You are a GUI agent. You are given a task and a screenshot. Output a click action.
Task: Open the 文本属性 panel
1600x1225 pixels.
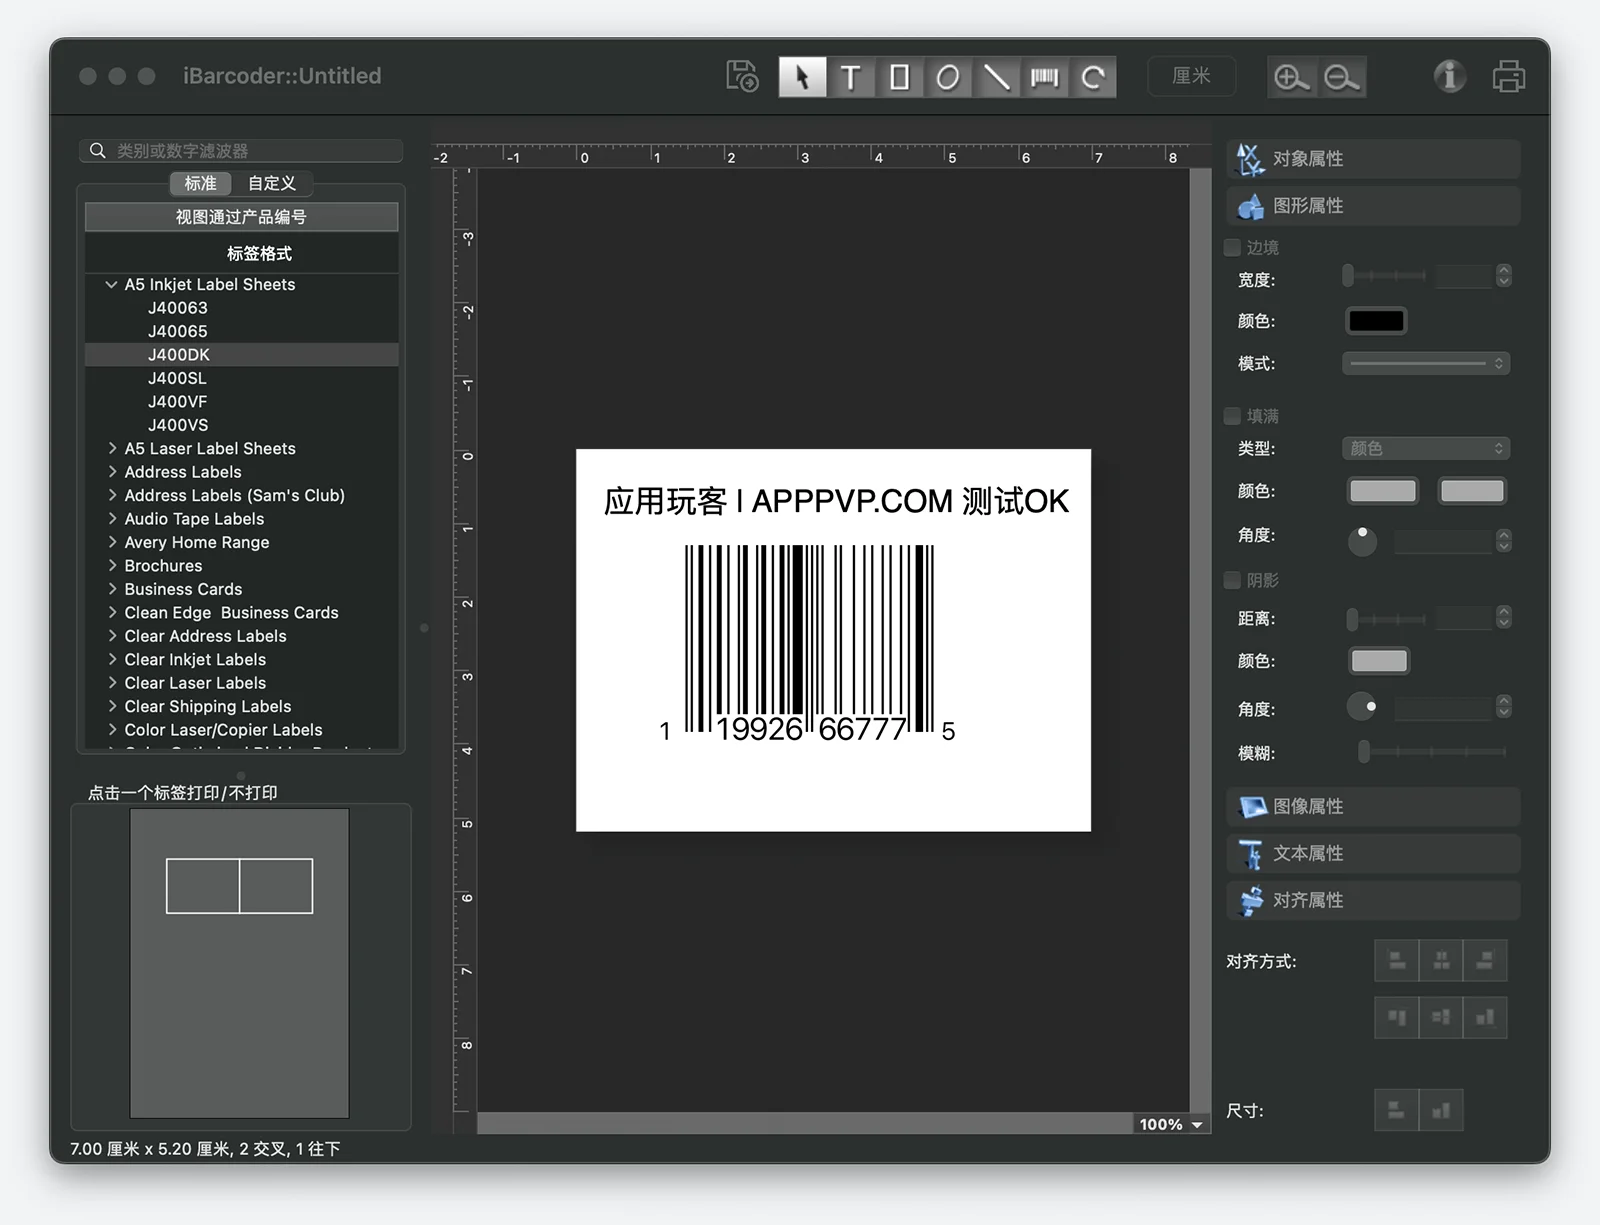(1373, 853)
